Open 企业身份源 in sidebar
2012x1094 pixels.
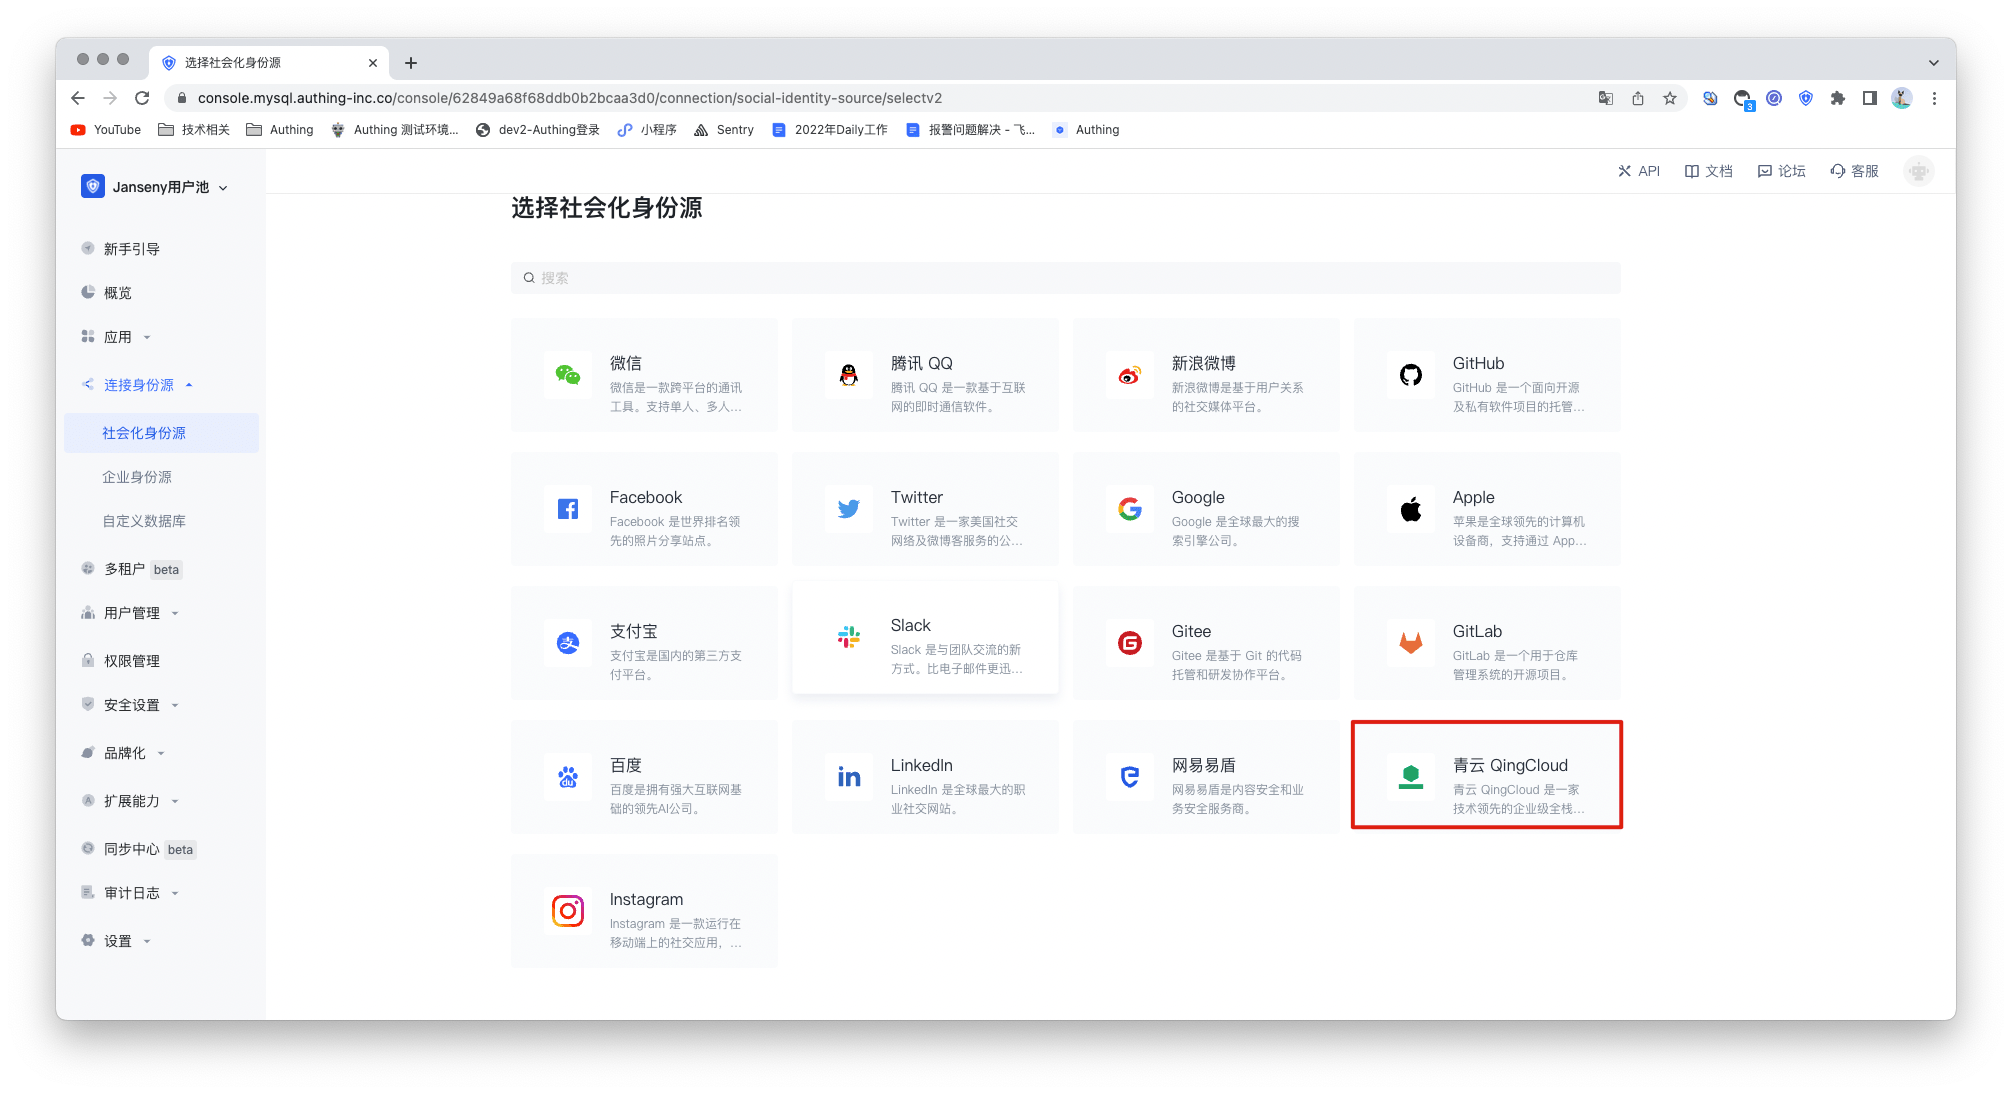click(137, 477)
